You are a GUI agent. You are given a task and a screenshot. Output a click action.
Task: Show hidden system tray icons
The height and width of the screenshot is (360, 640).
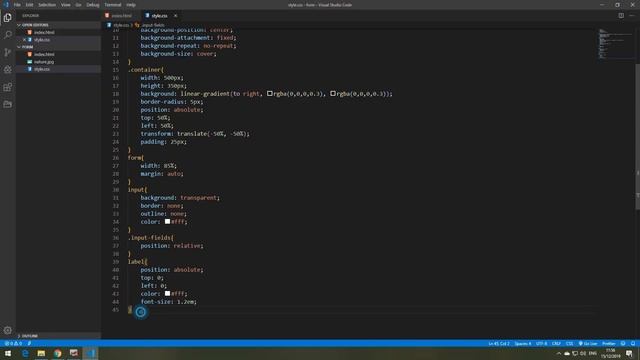point(559,353)
